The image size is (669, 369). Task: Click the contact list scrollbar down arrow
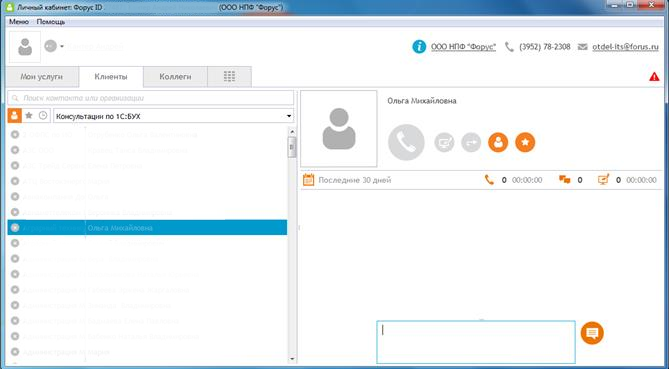[292, 359]
